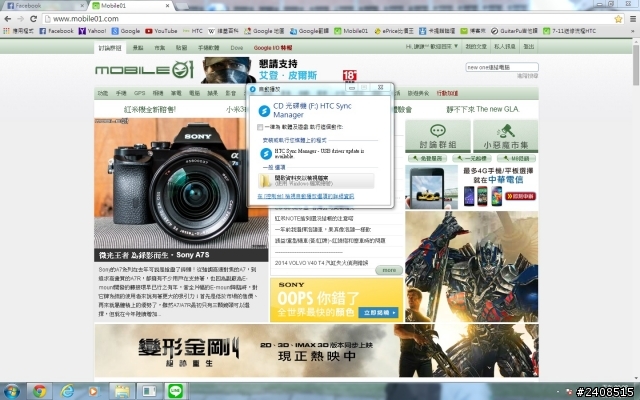Open Windows Media Player from the taskbar
The height and width of the screenshot is (400, 640).
tap(93, 391)
